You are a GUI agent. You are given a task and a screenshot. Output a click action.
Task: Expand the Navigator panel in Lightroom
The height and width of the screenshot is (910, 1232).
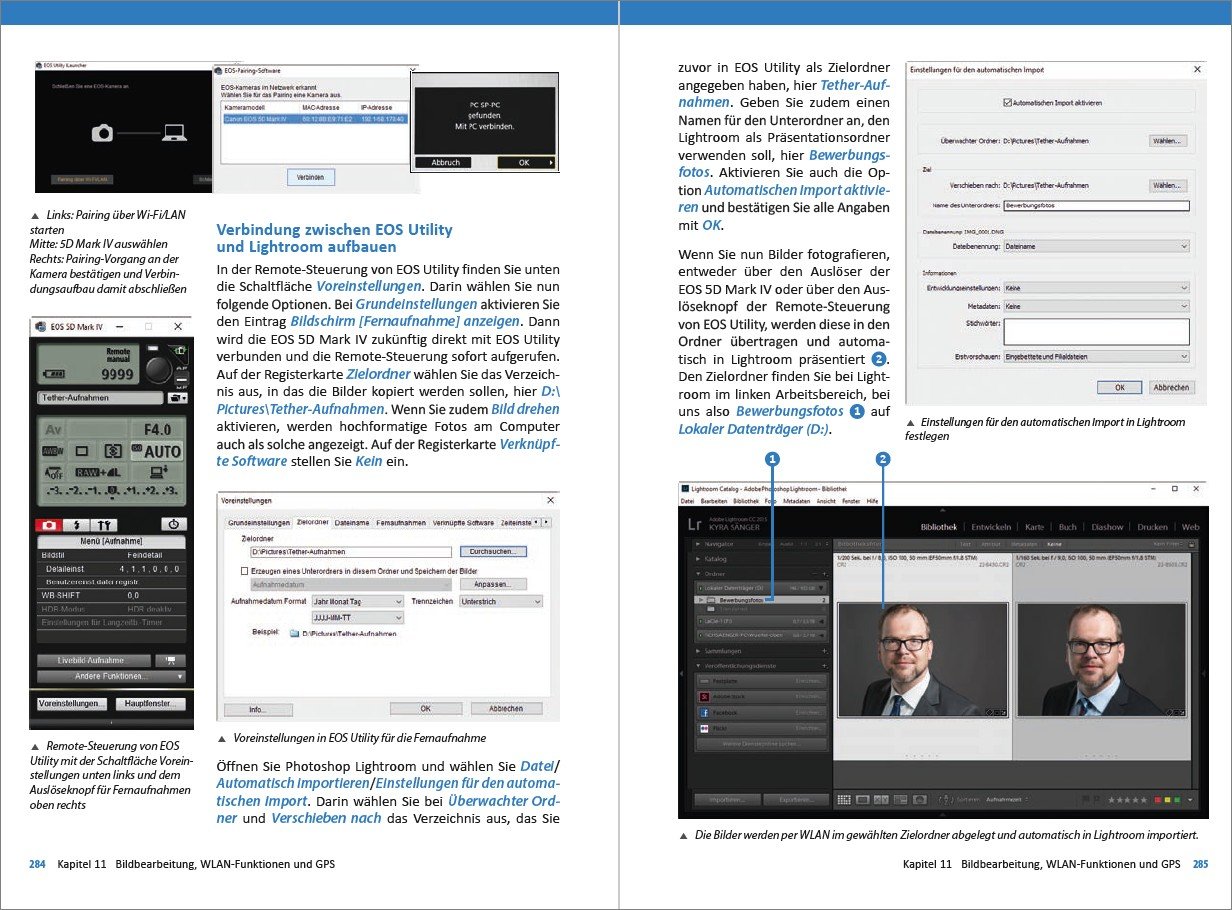click(x=698, y=544)
